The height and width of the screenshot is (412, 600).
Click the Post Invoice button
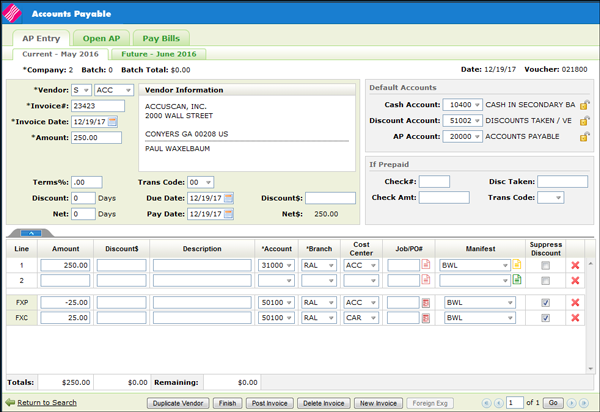tap(269, 402)
